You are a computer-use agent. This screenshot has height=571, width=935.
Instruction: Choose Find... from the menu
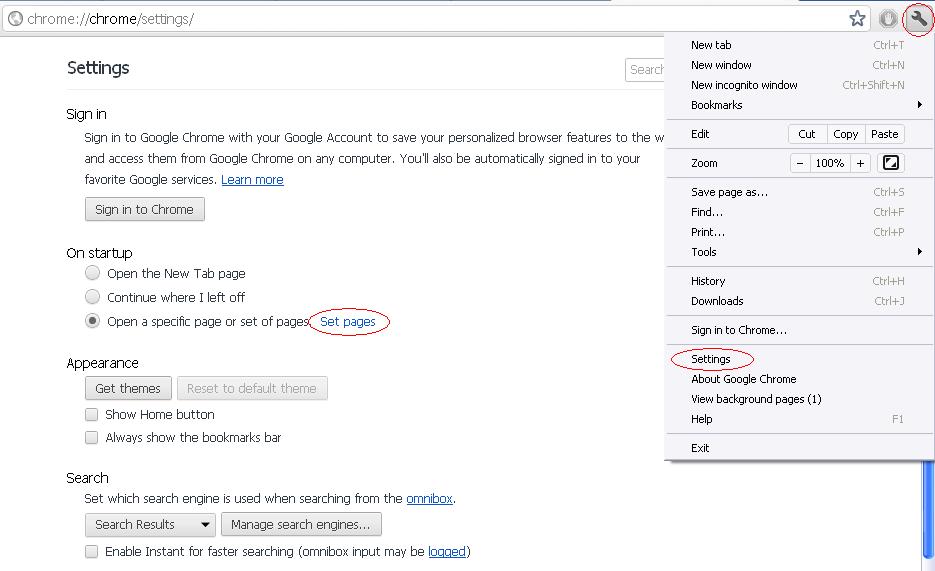point(799,212)
